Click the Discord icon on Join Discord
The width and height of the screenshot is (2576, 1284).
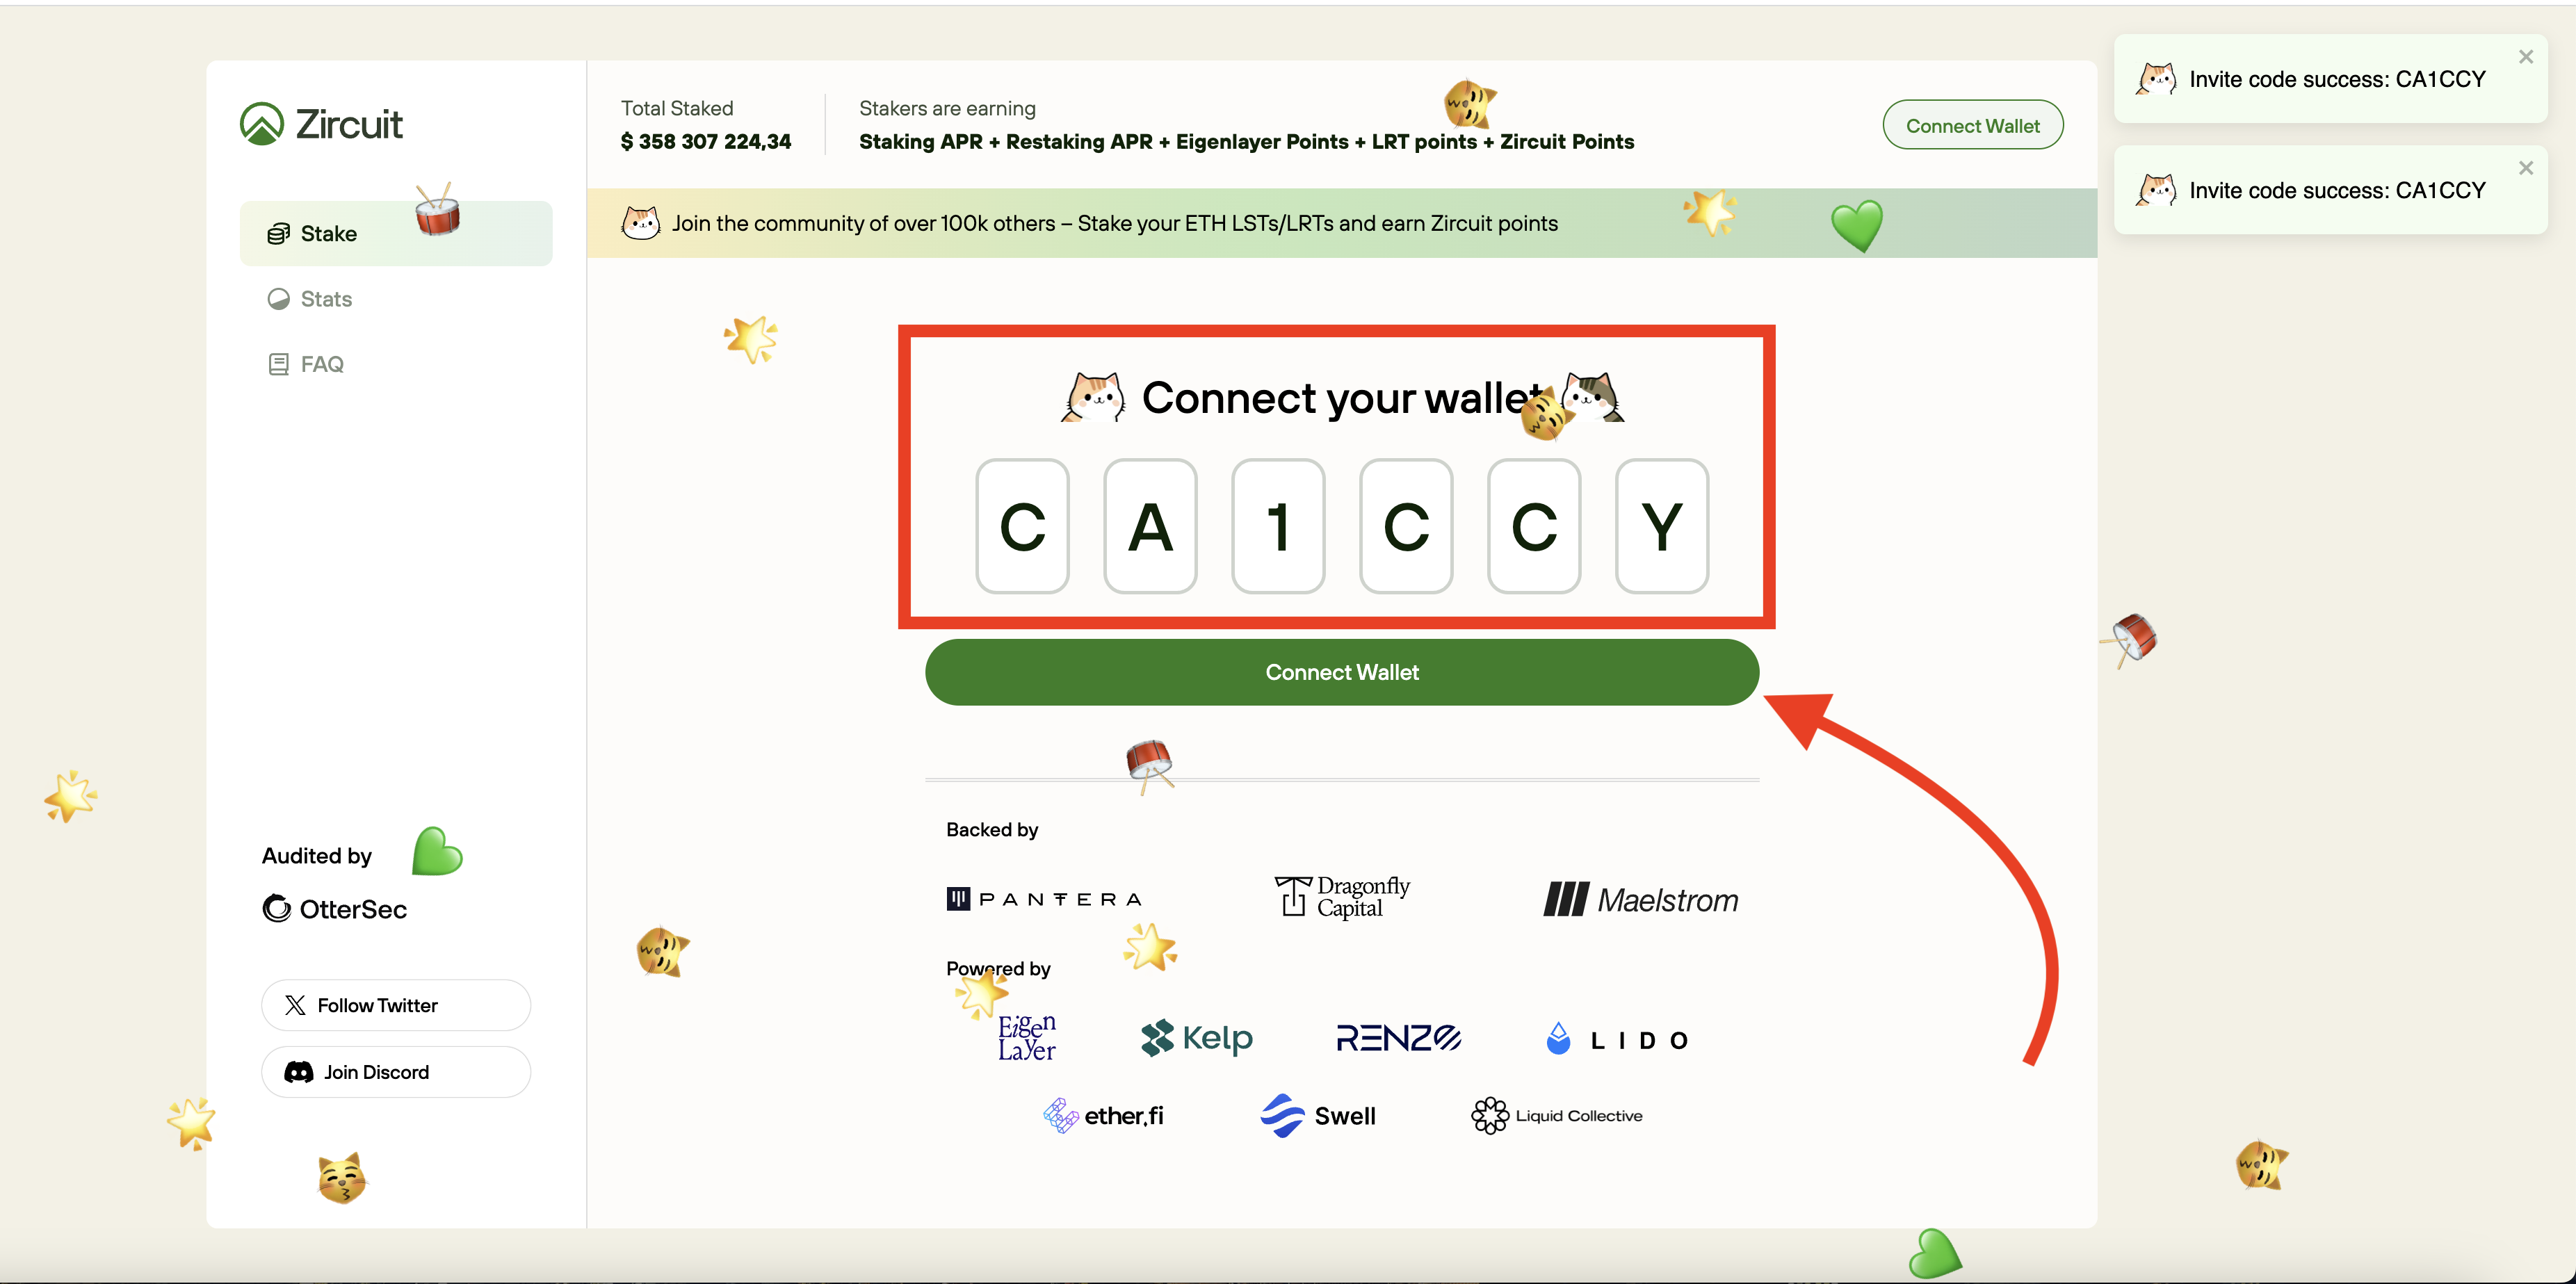298,1072
